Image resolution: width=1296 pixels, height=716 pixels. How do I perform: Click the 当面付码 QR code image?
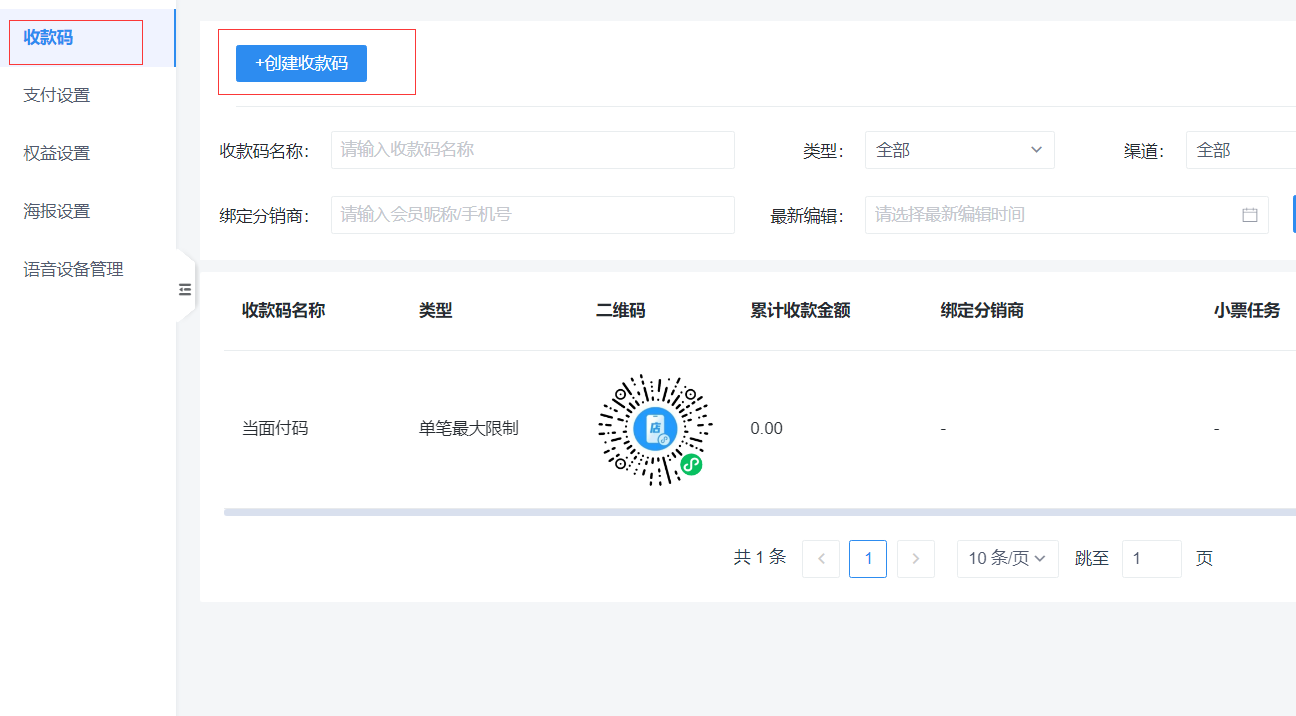tap(655, 429)
